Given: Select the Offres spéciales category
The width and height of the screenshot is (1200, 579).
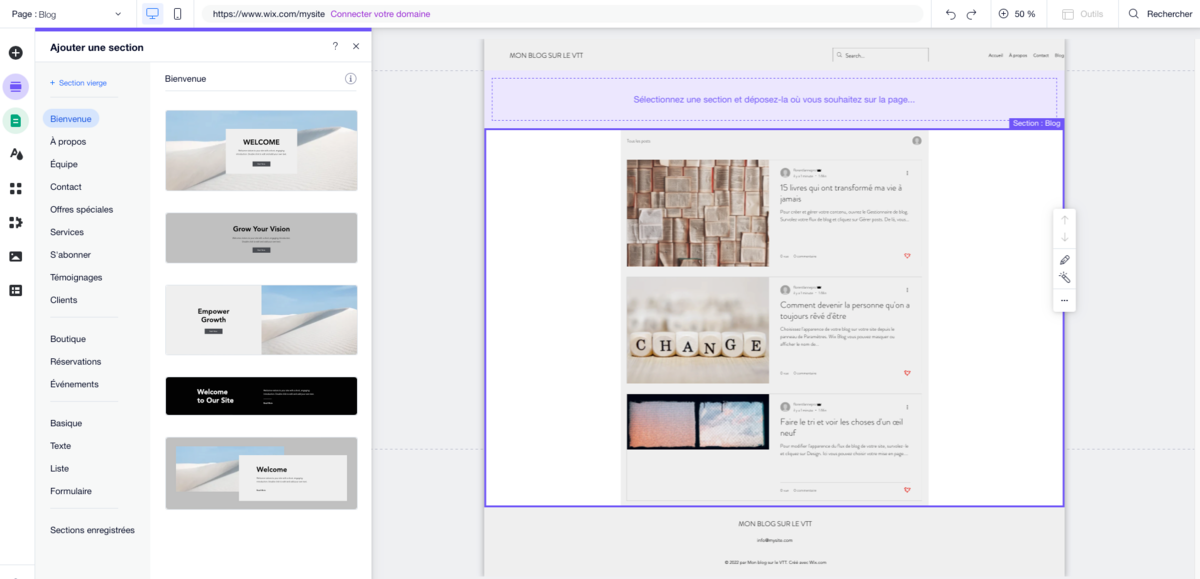Looking at the screenshot, I should [x=82, y=210].
